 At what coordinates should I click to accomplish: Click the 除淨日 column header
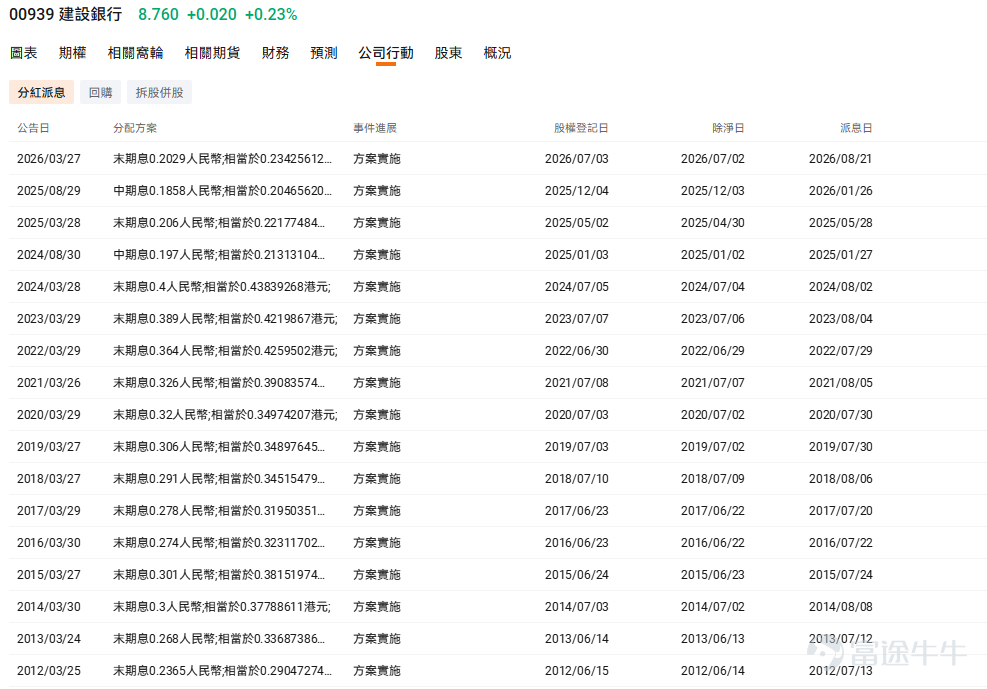[x=728, y=128]
